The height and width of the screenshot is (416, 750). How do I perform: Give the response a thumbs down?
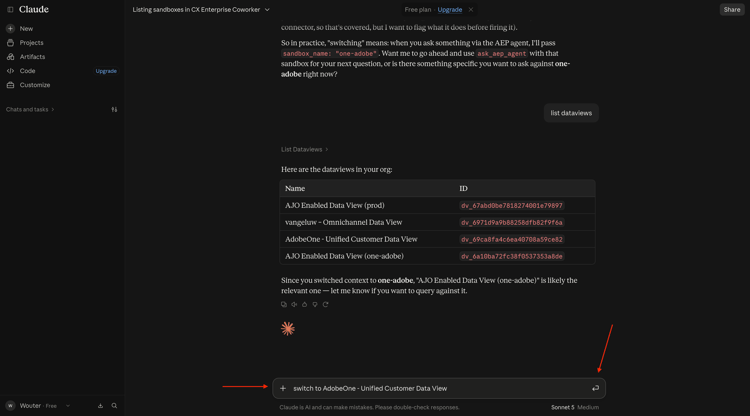point(315,304)
